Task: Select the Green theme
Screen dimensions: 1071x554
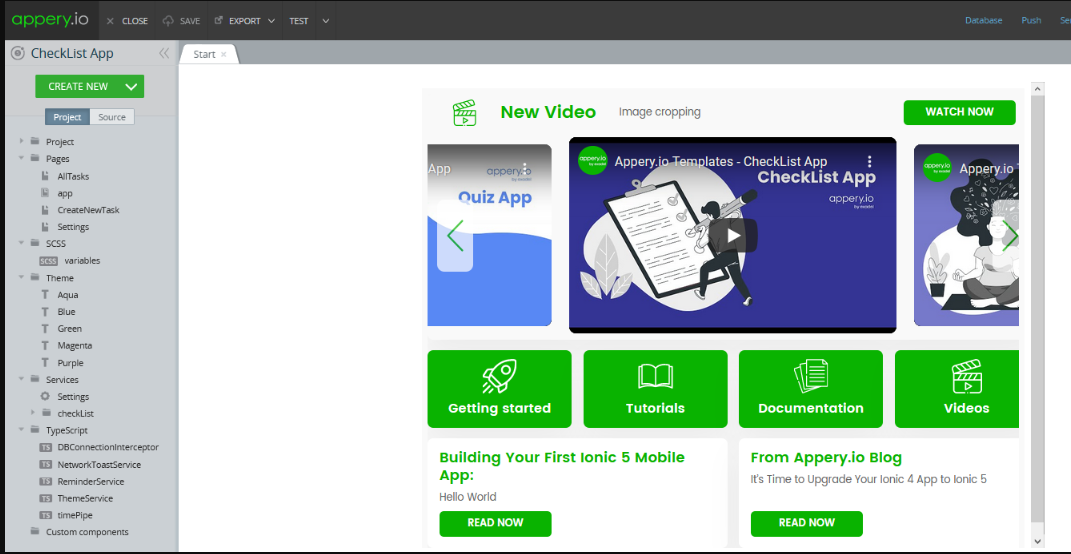Action: (x=69, y=329)
